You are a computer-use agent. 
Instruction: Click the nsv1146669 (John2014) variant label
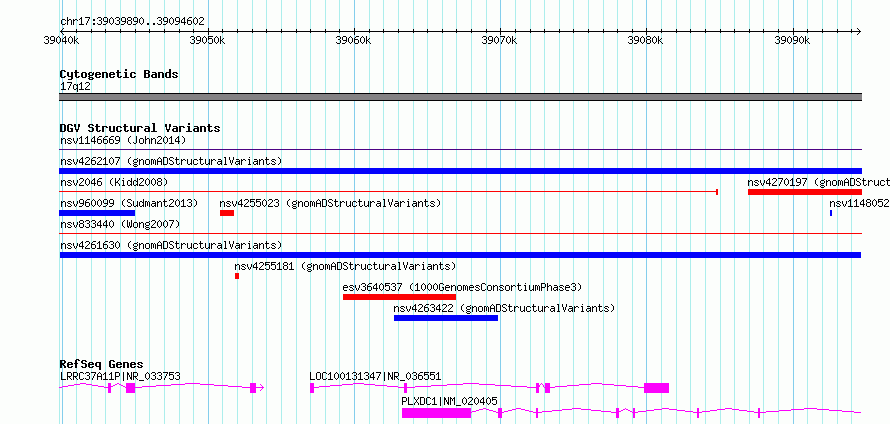click(x=123, y=140)
